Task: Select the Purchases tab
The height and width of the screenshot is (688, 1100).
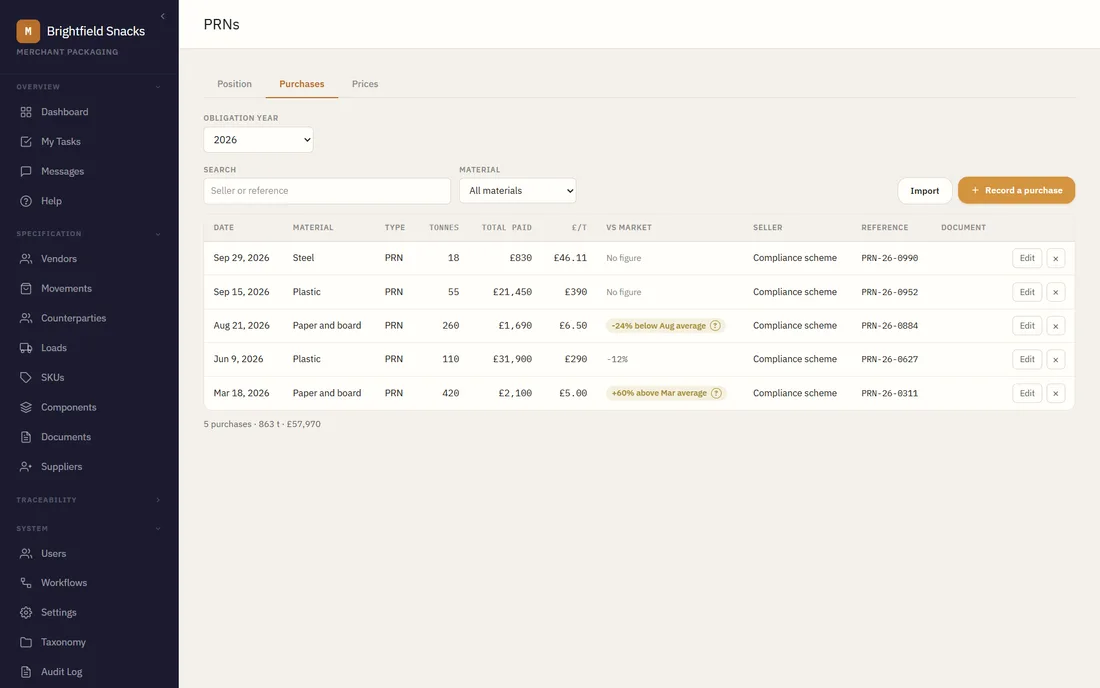Action: 302,84
